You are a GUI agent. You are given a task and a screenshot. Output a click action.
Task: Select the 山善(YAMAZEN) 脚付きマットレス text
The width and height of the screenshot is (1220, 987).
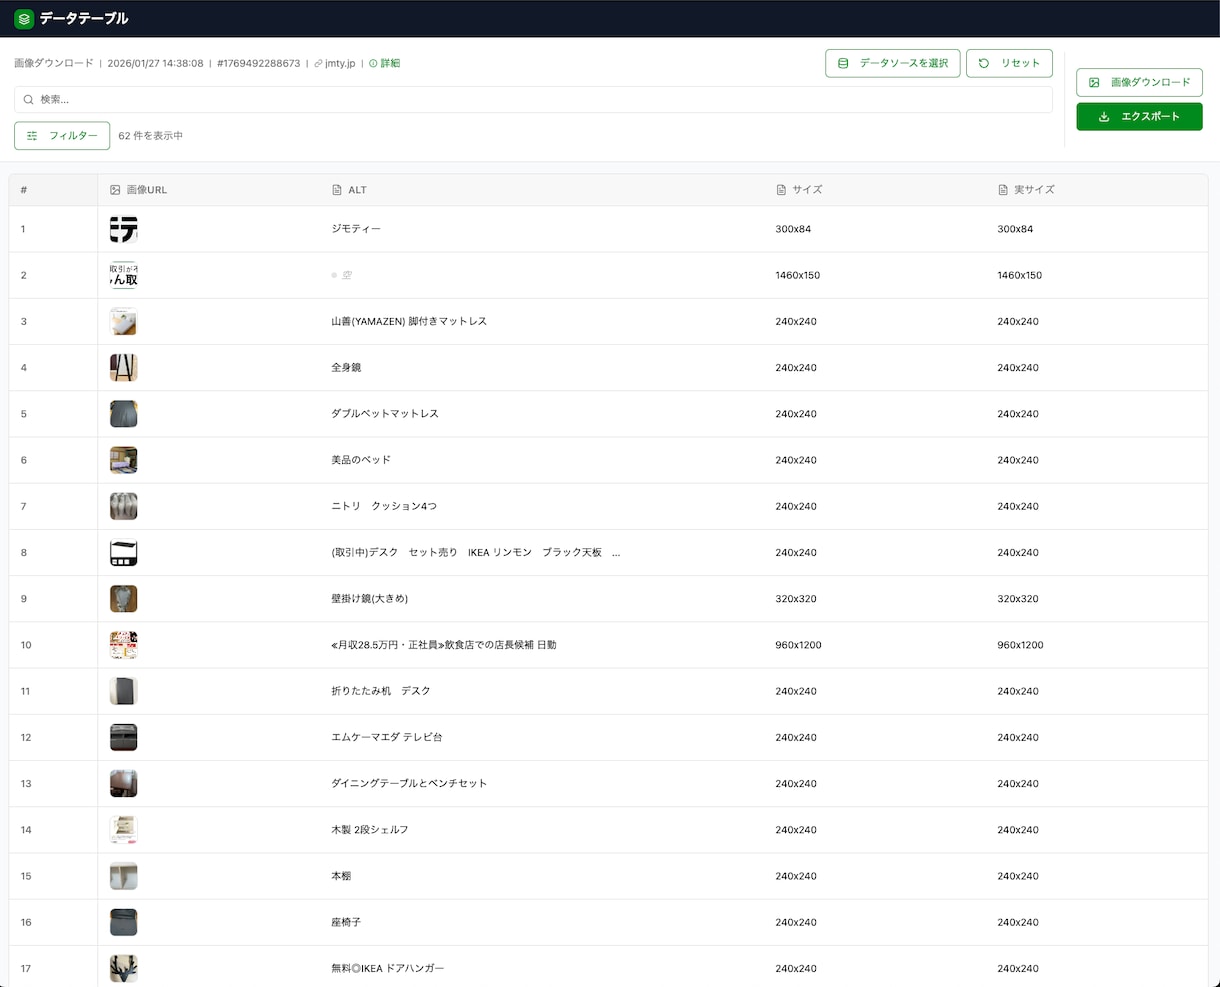409,321
